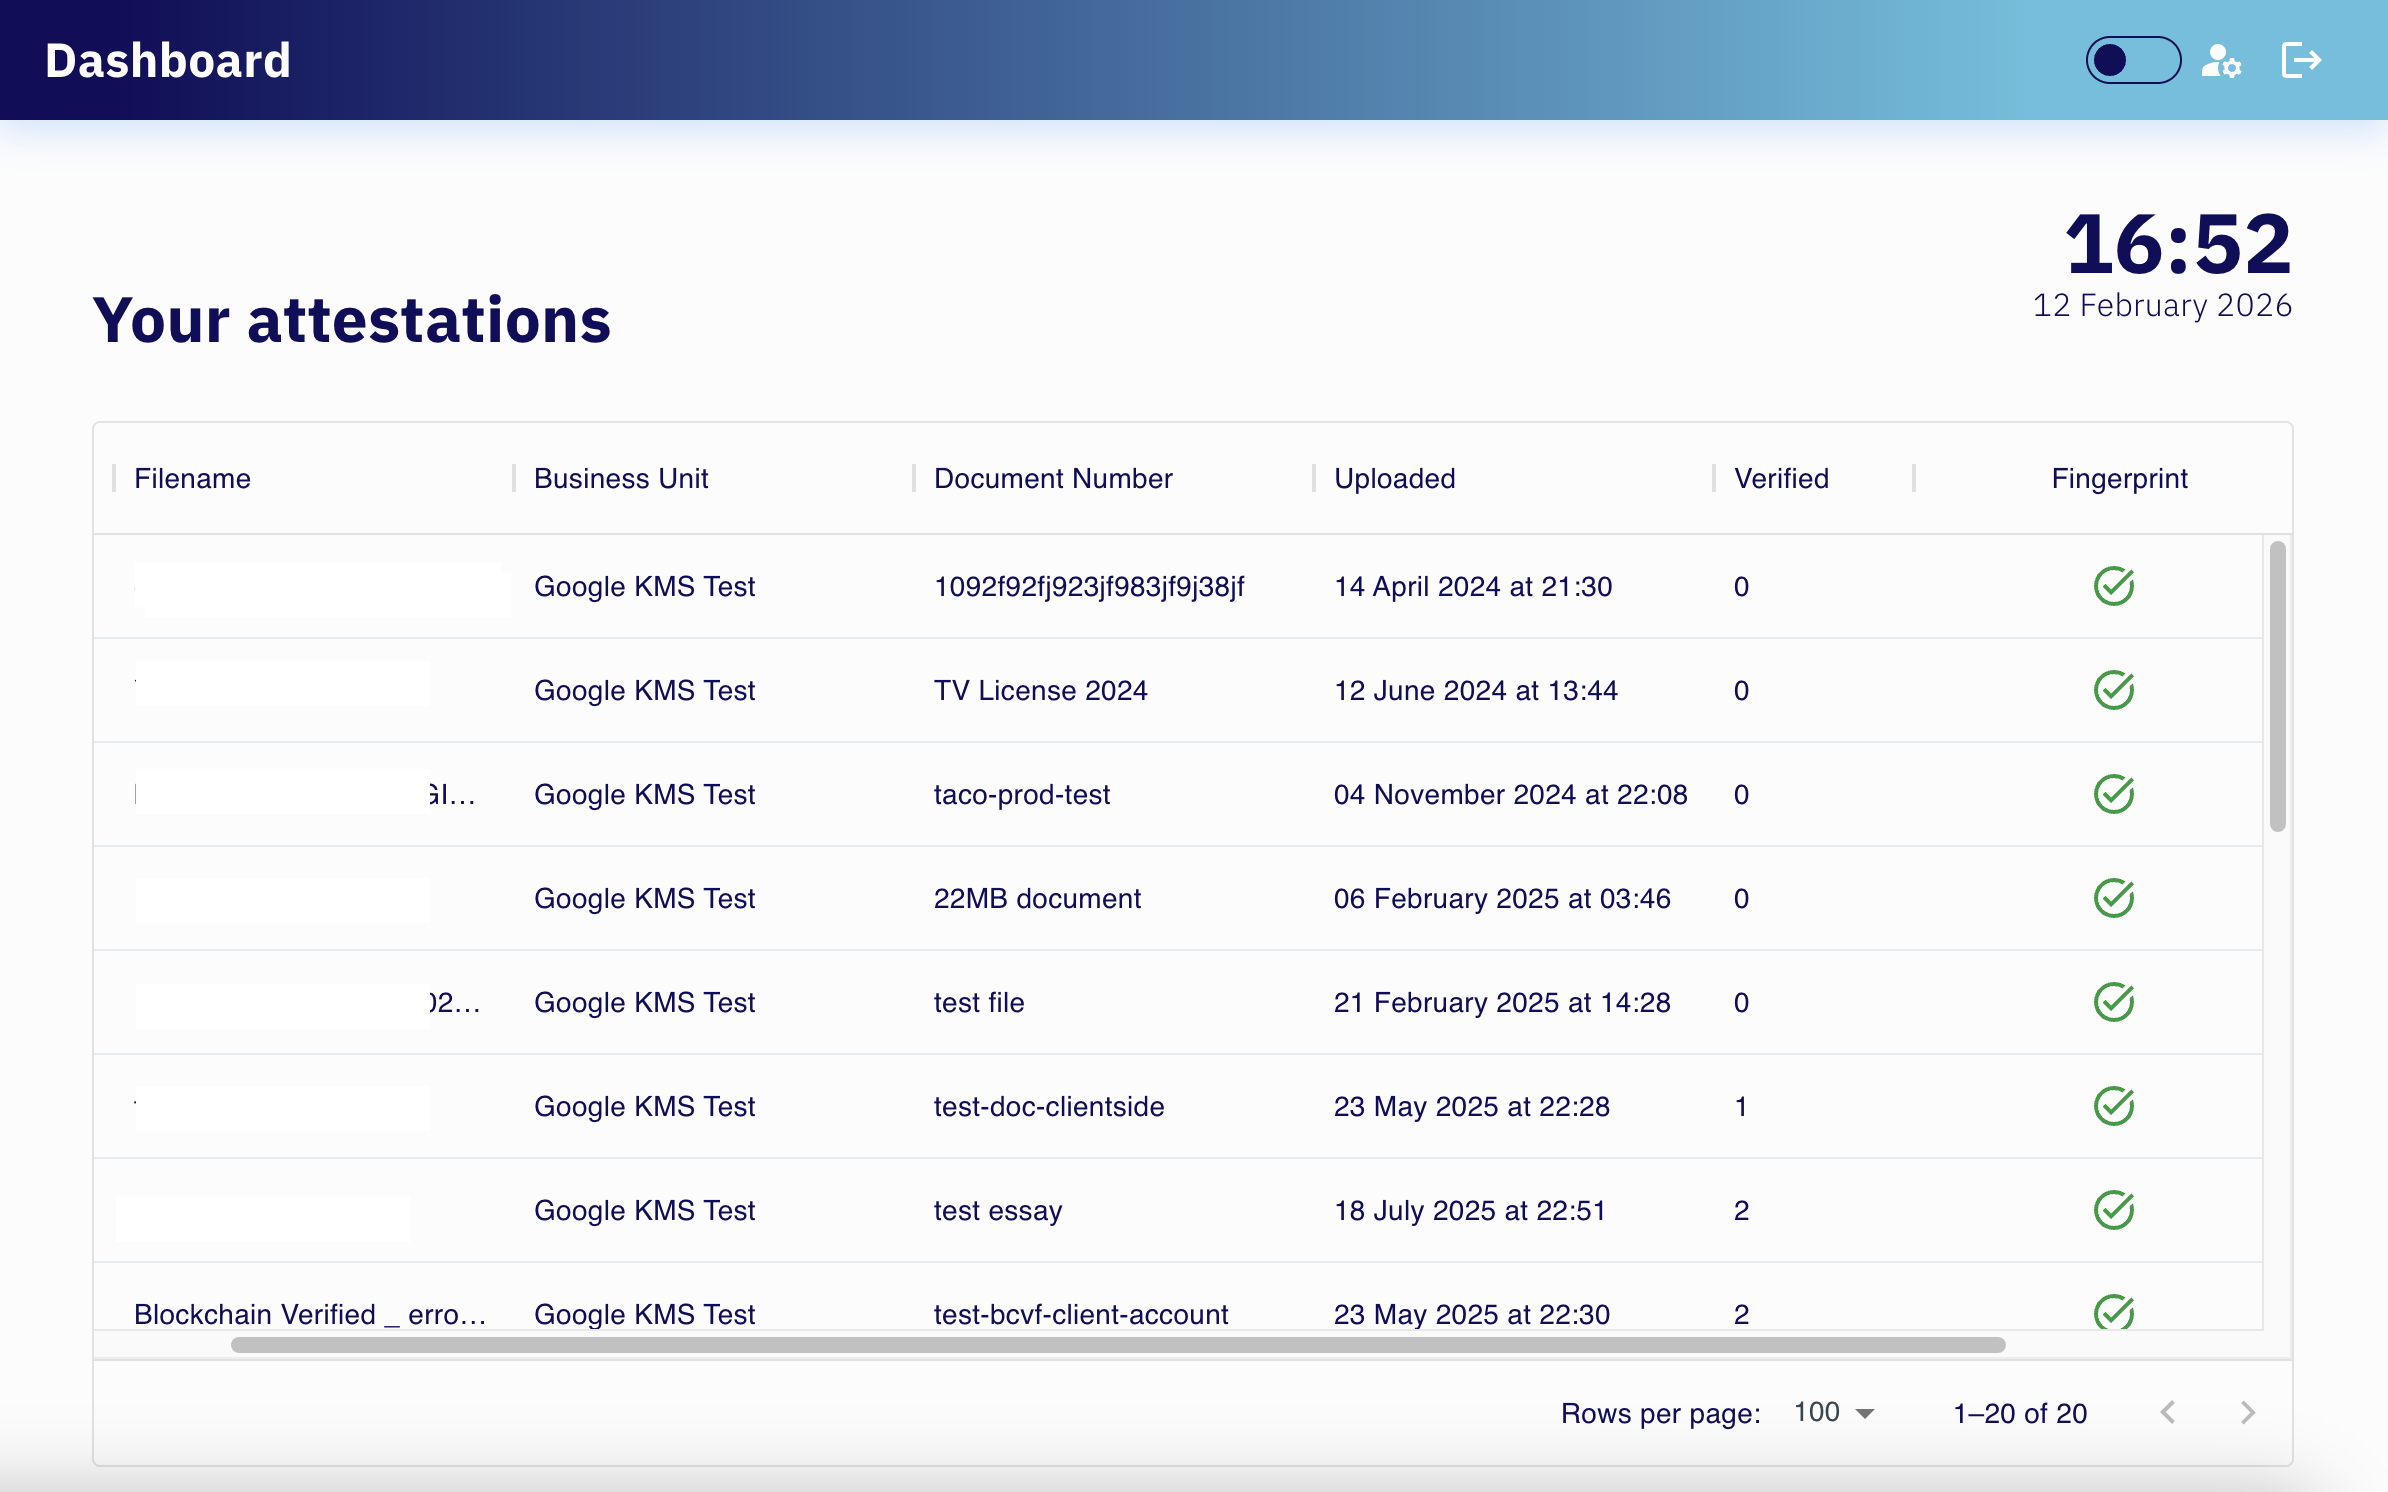Viewport: 2388px width, 1492px height.
Task: Select the Blockchain Verified _ erro… filename row
Action: 310,1314
